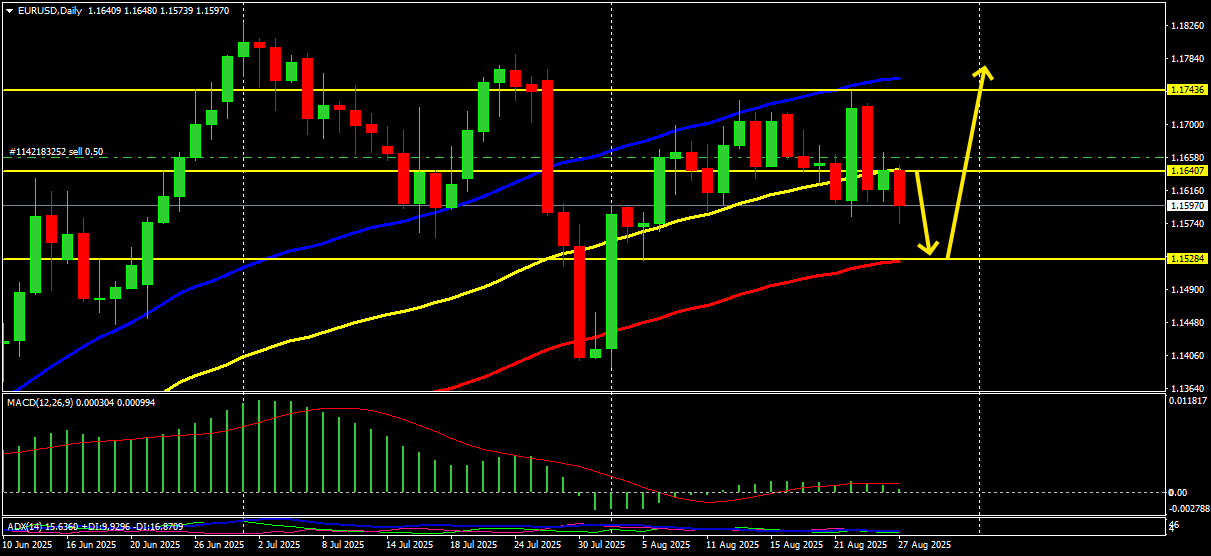Click the 1.18260 price scale label
This screenshot has height=556, width=1211.
click(x=1187, y=26)
